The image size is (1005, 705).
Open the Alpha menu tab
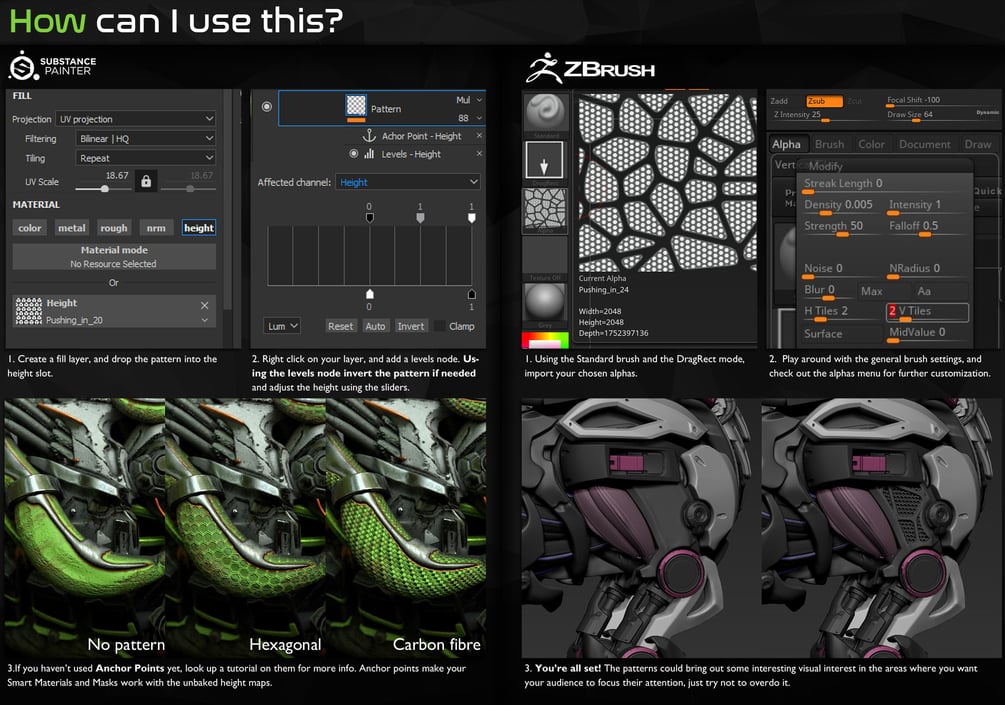pos(786,144)
